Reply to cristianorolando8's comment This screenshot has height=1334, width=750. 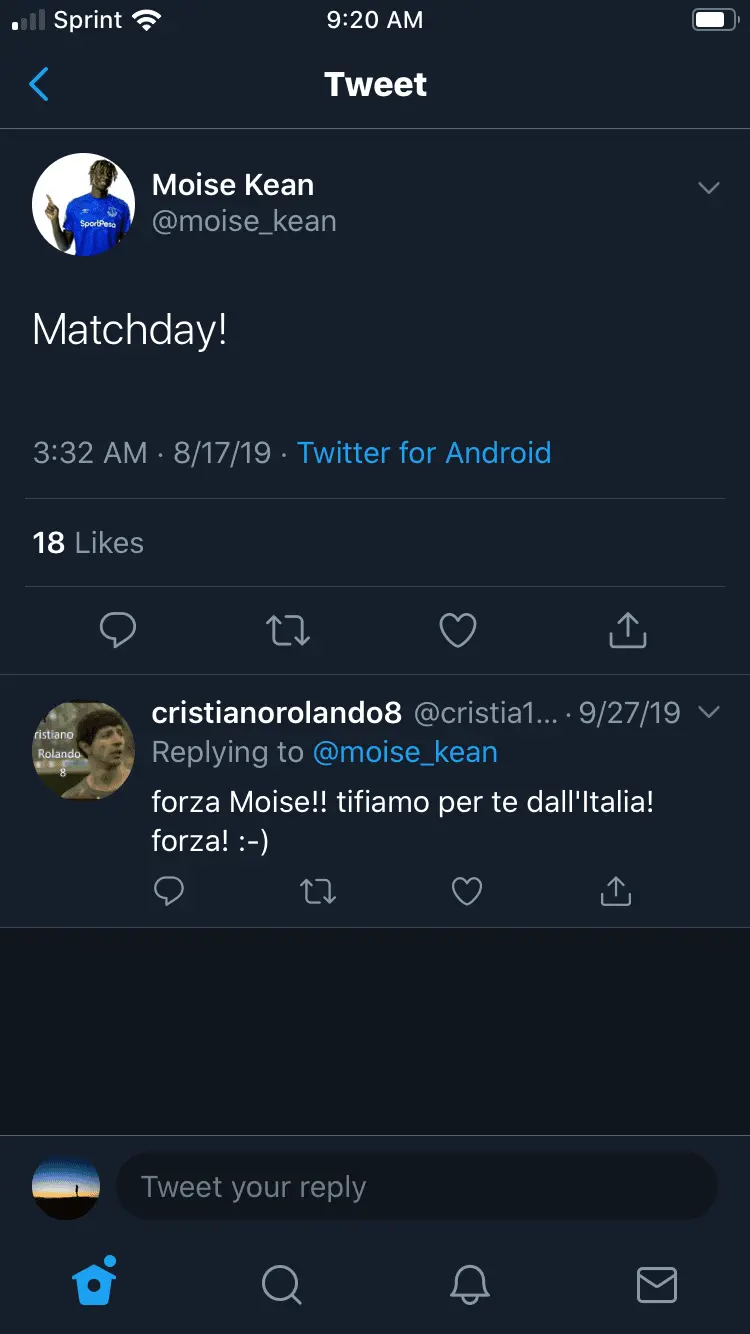click(x=169, y=890)
